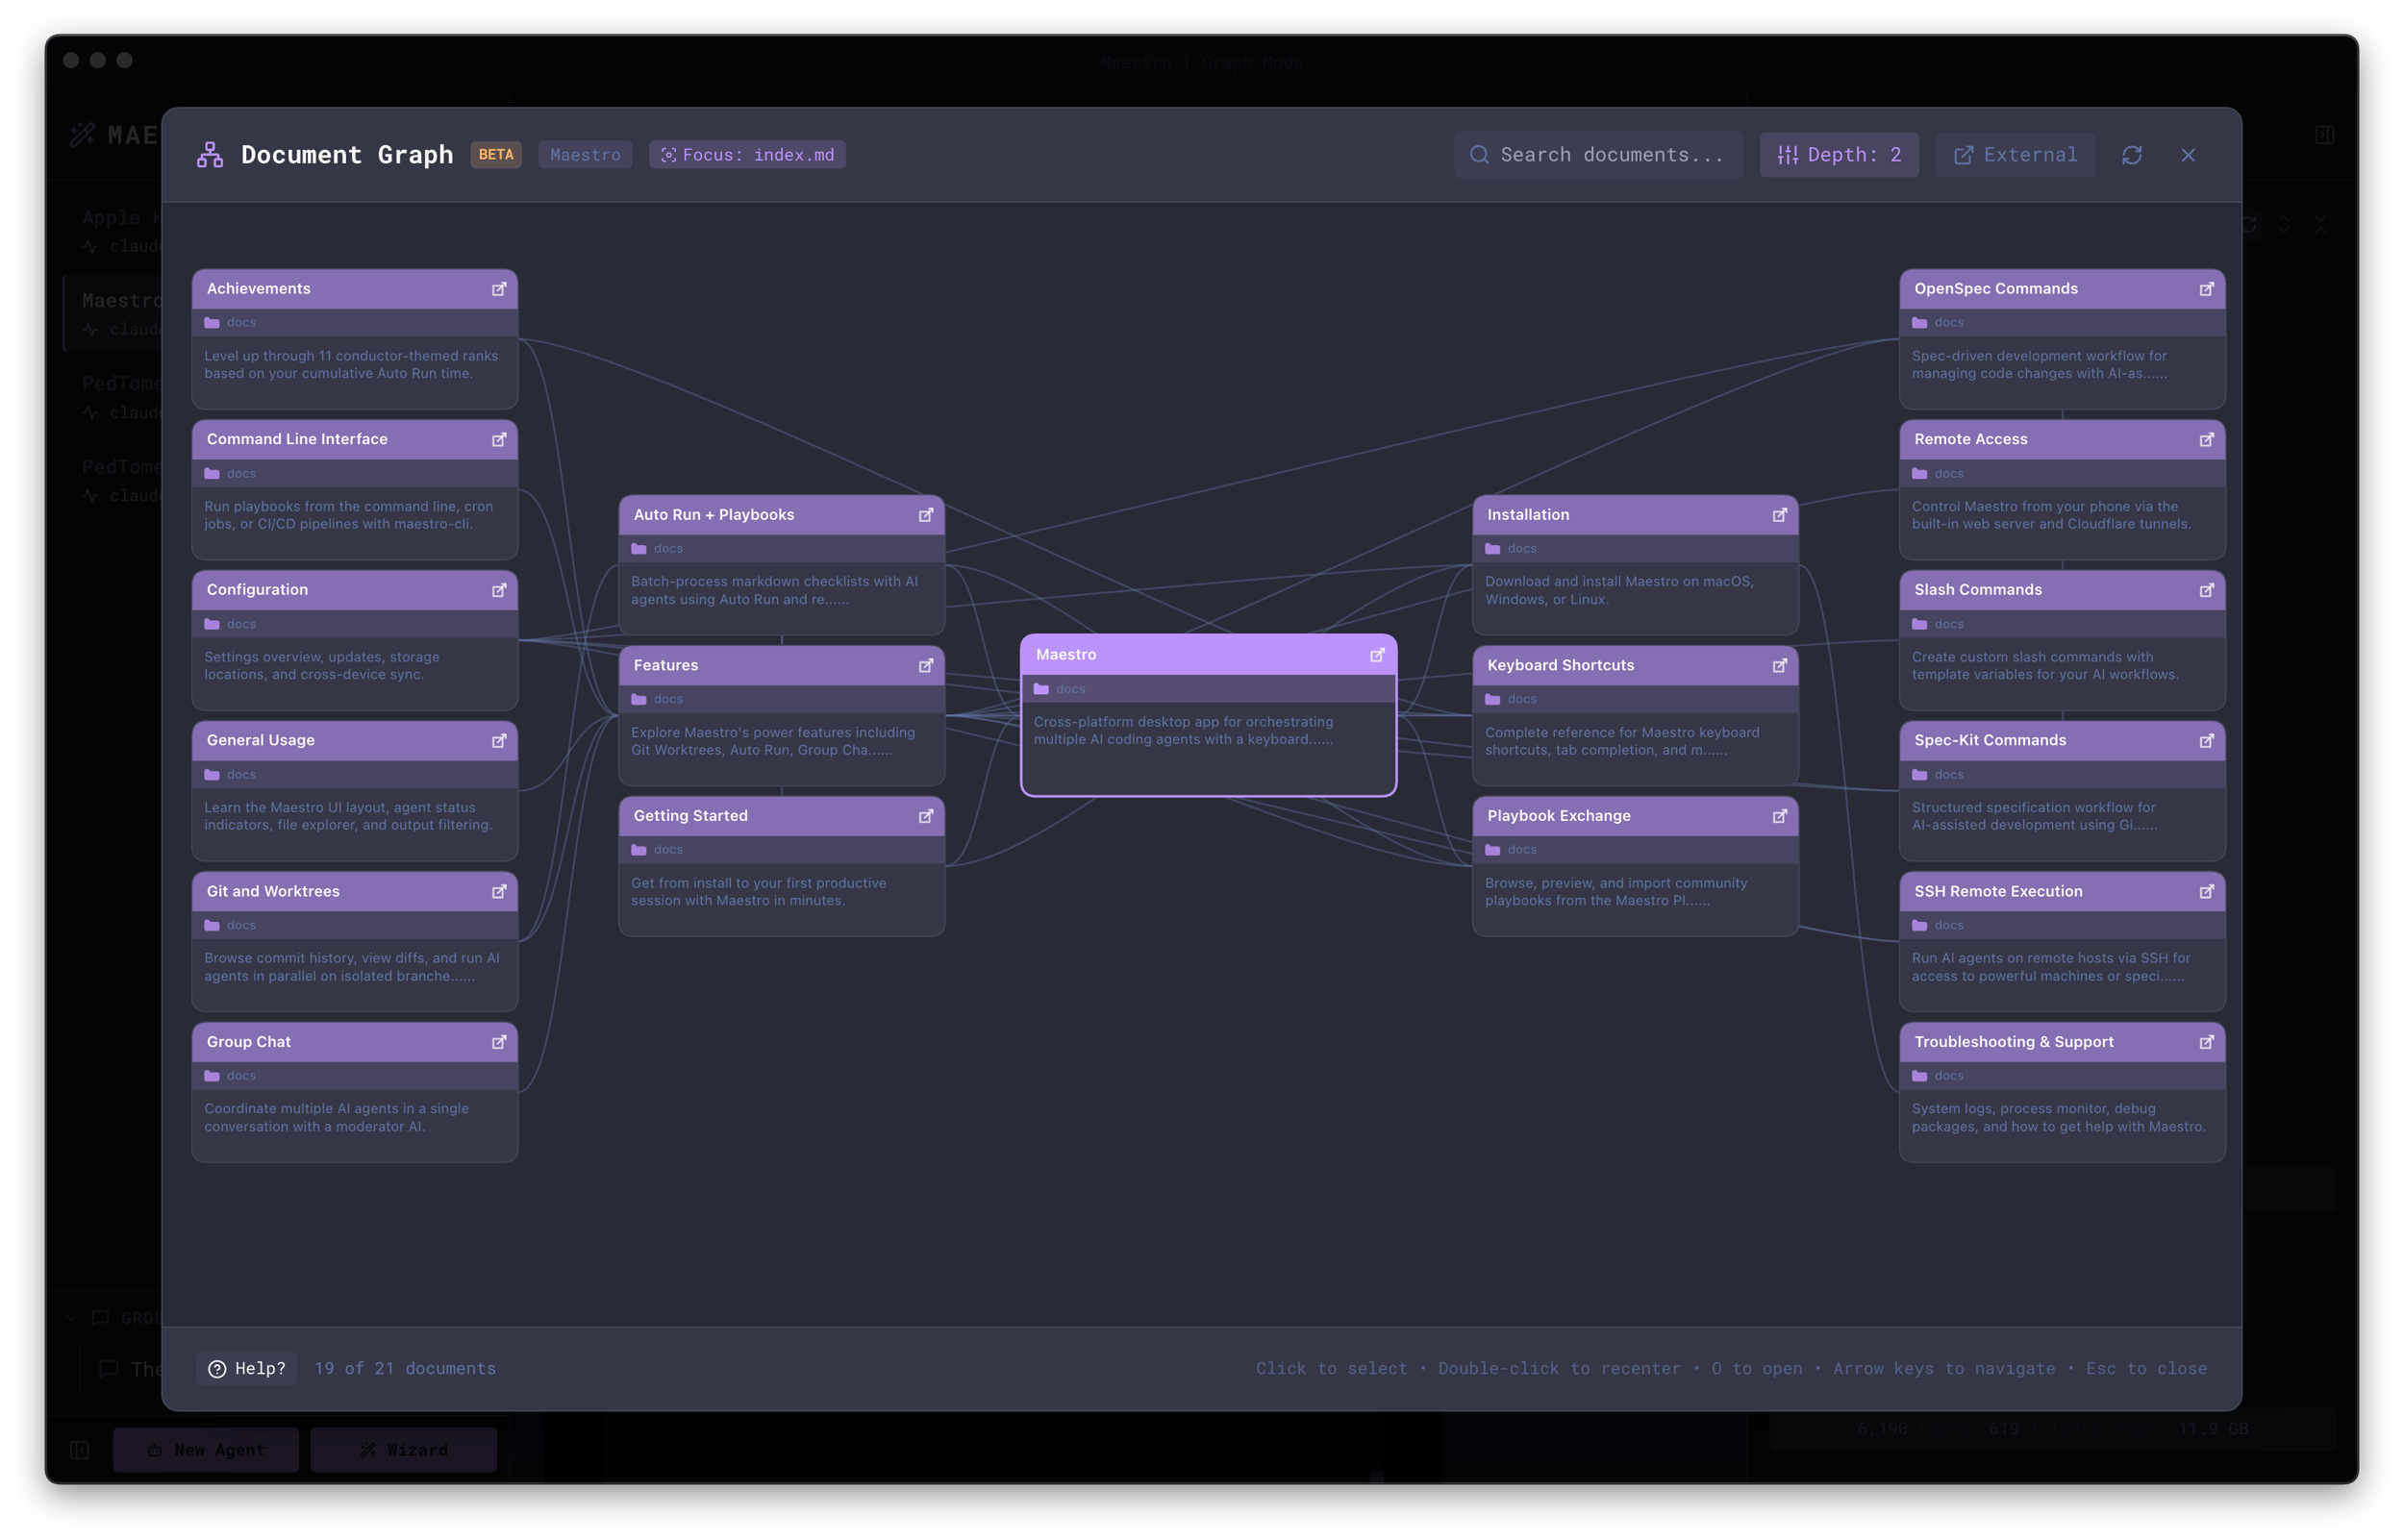Open external icon on Getting Started card
The width and height of the screenshot is (2404, 1540).
(x=926, y=817)
